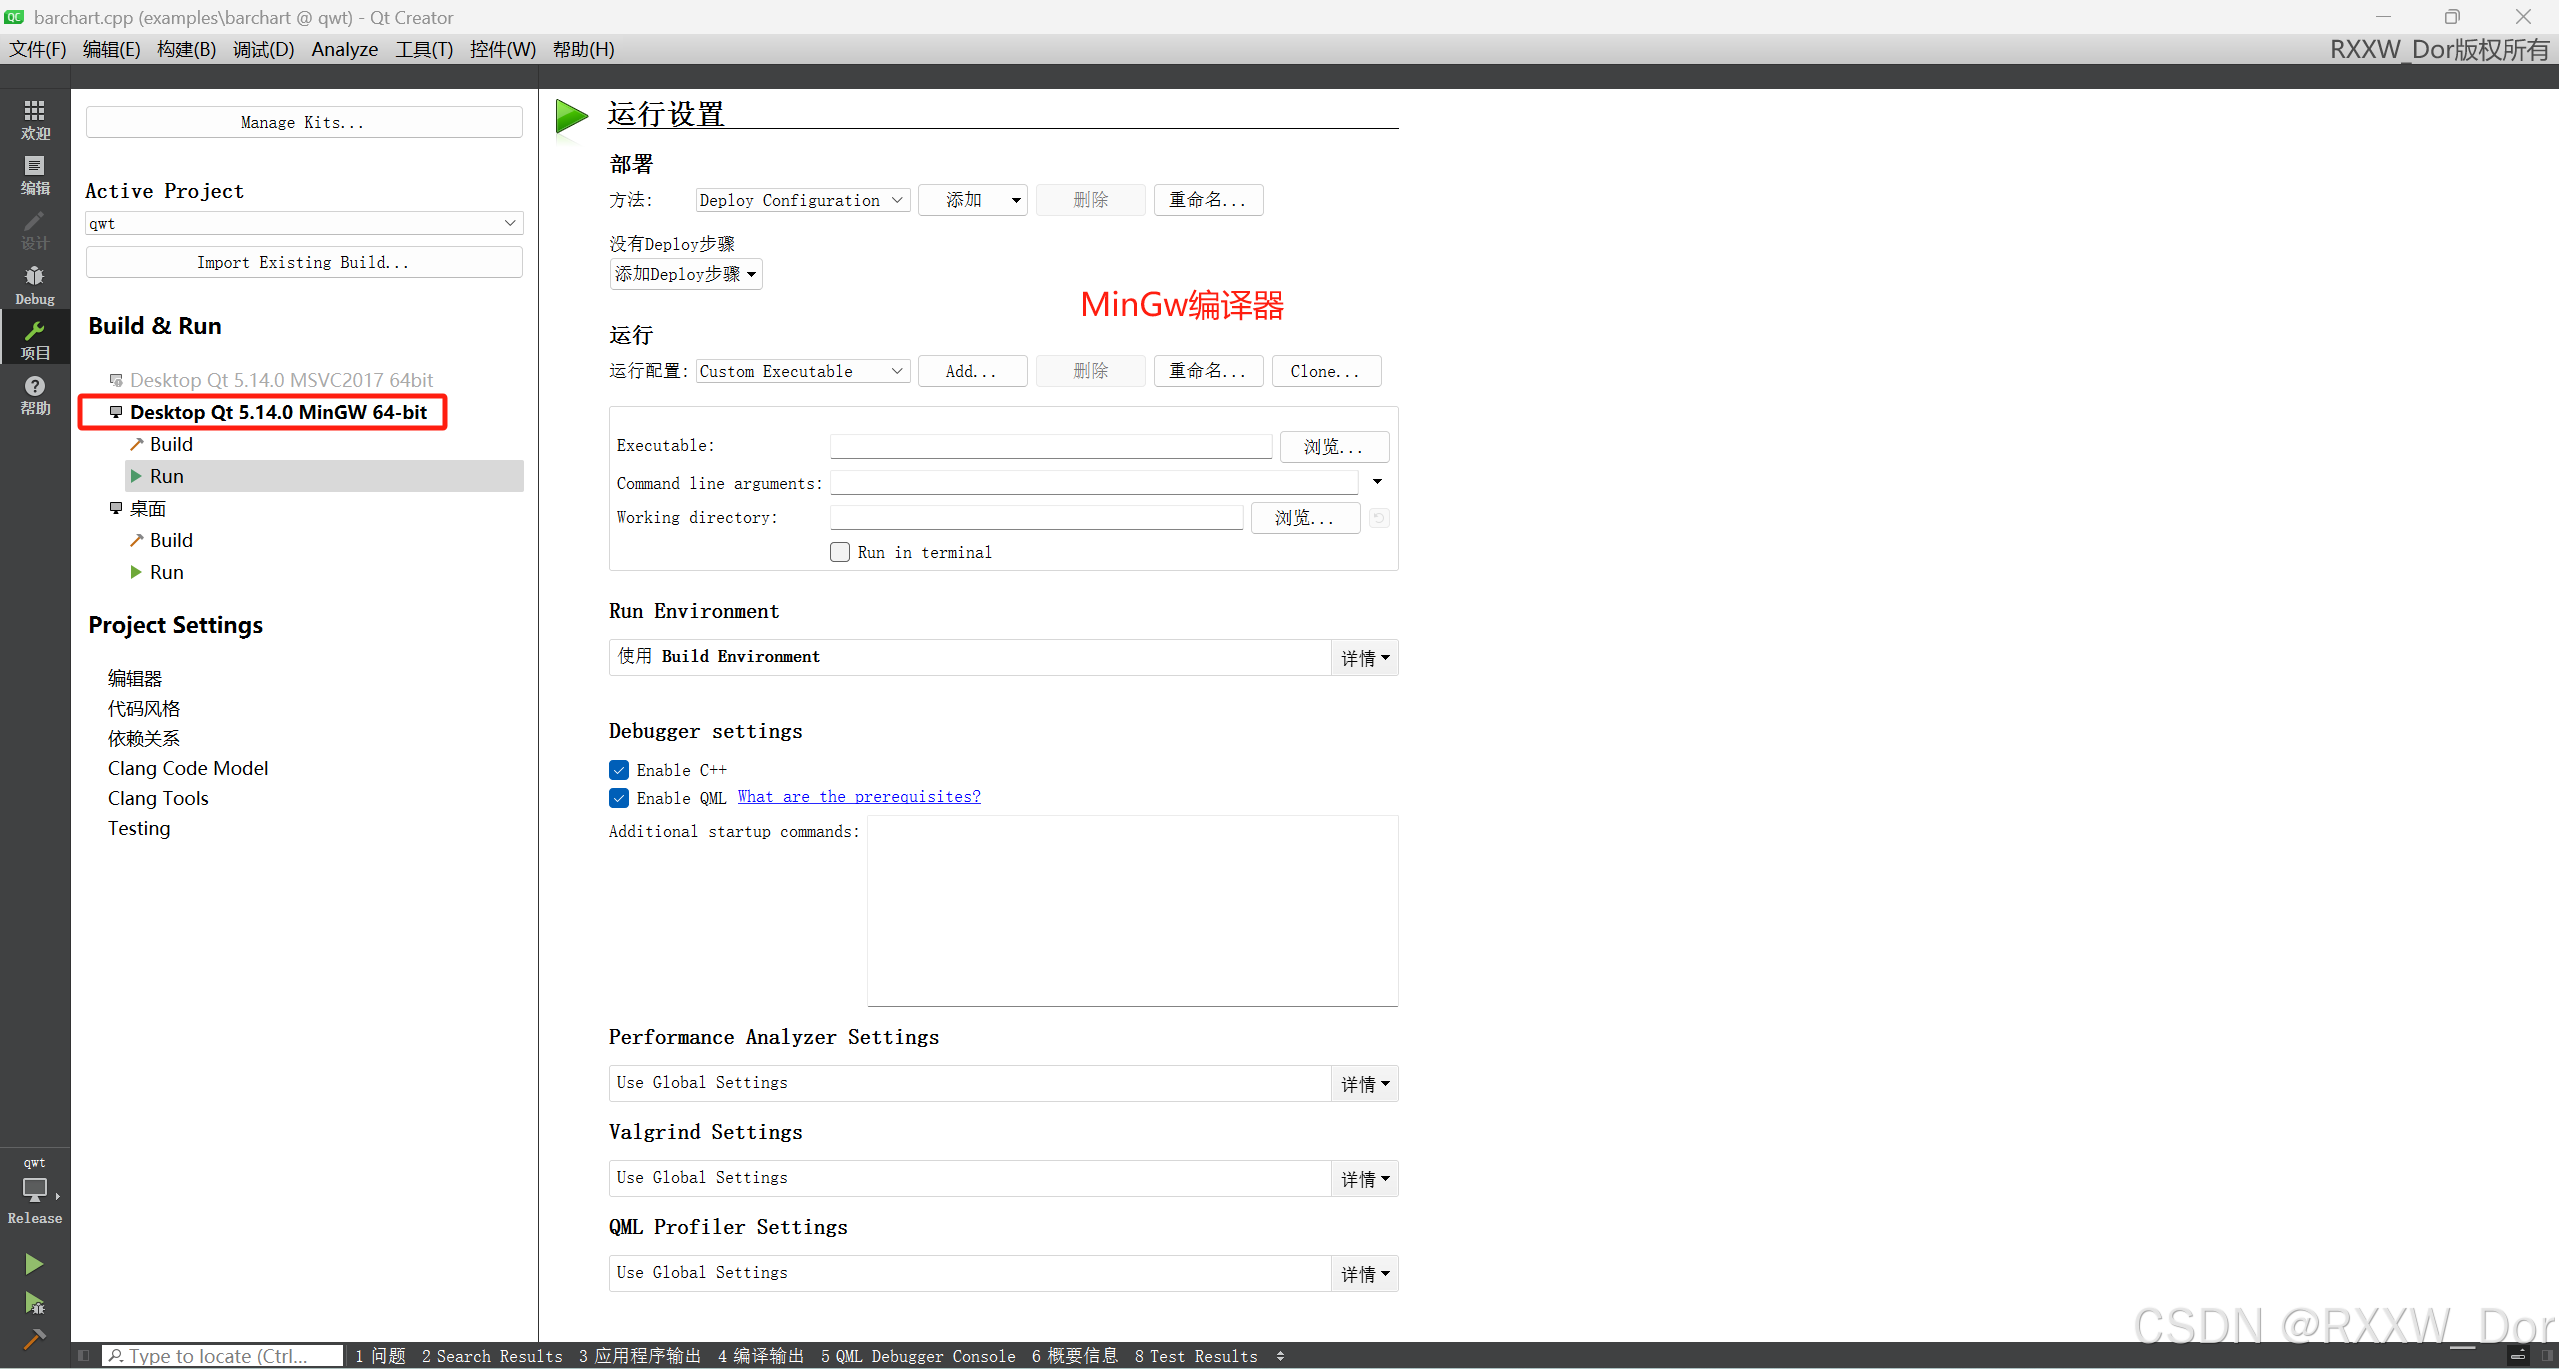Viewport: 2559px width, 1369px height.
Task: Click the Build hammer icon
Action: click(x=34, y=1339)
